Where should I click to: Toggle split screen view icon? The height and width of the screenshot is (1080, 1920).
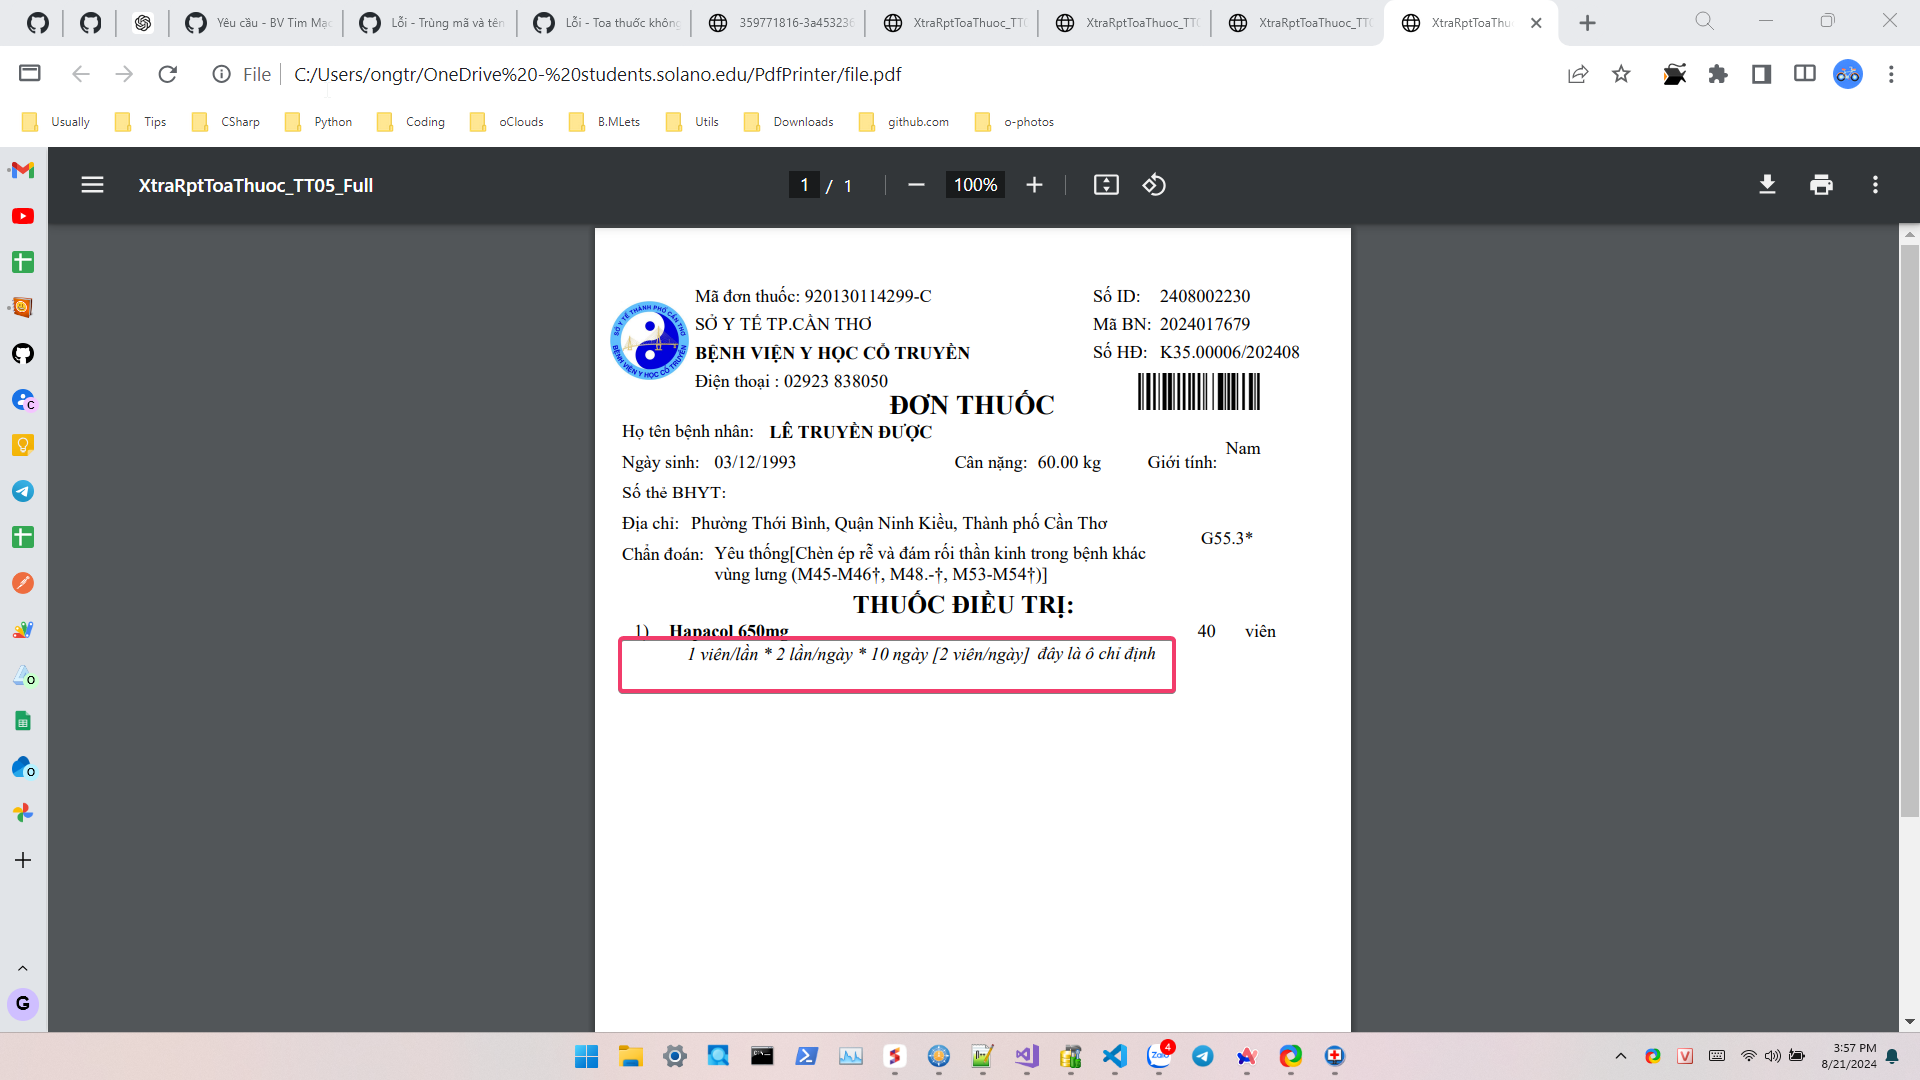tap(1804, 74)
